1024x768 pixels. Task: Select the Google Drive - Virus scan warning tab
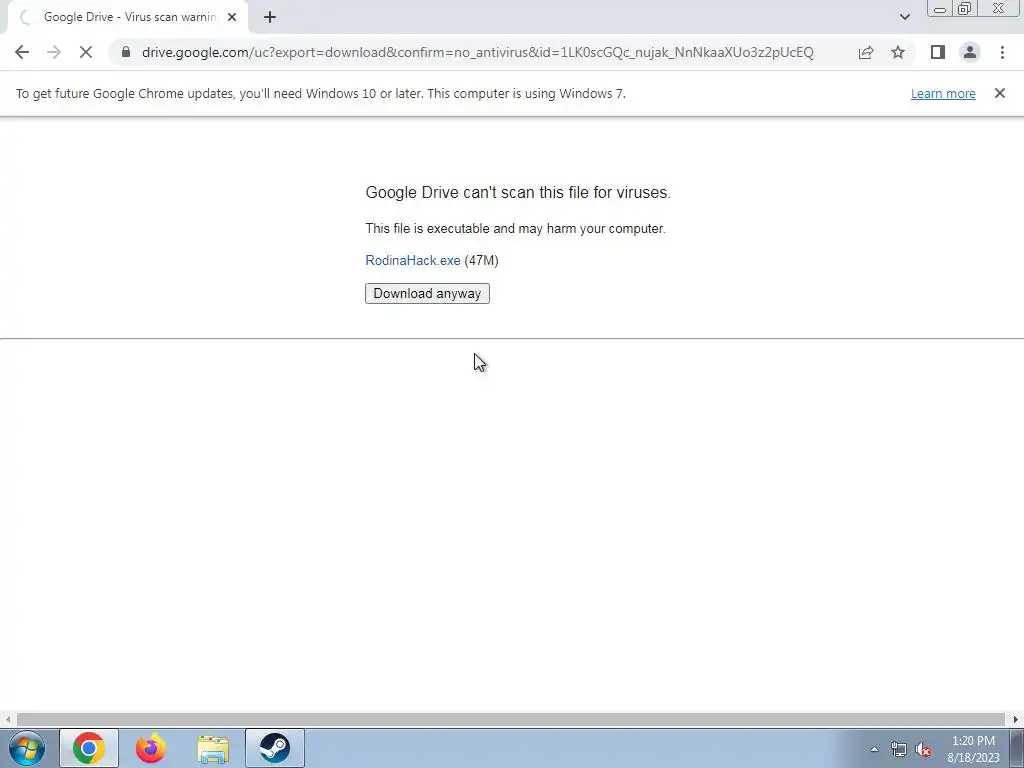[x=128, y=17]
